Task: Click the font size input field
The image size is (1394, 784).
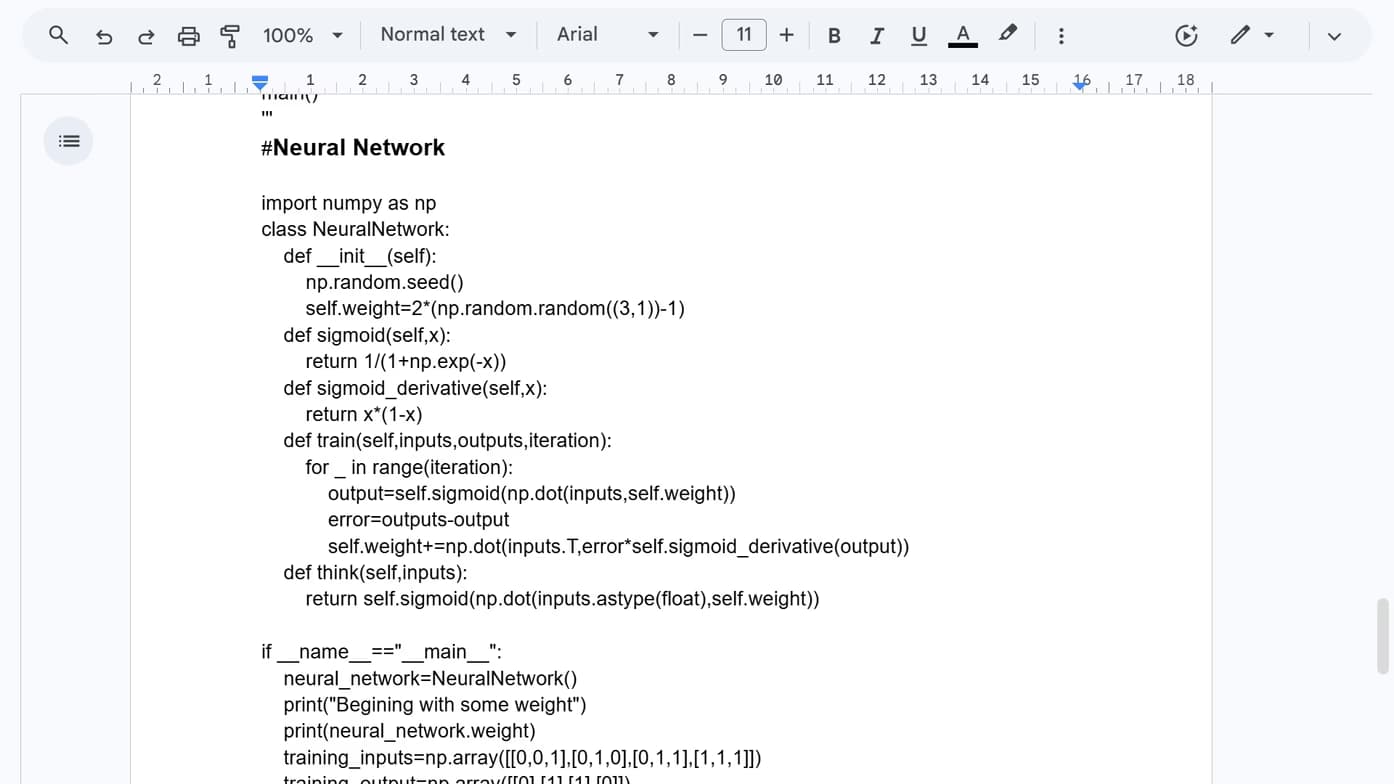Action: tap(743, 33)
